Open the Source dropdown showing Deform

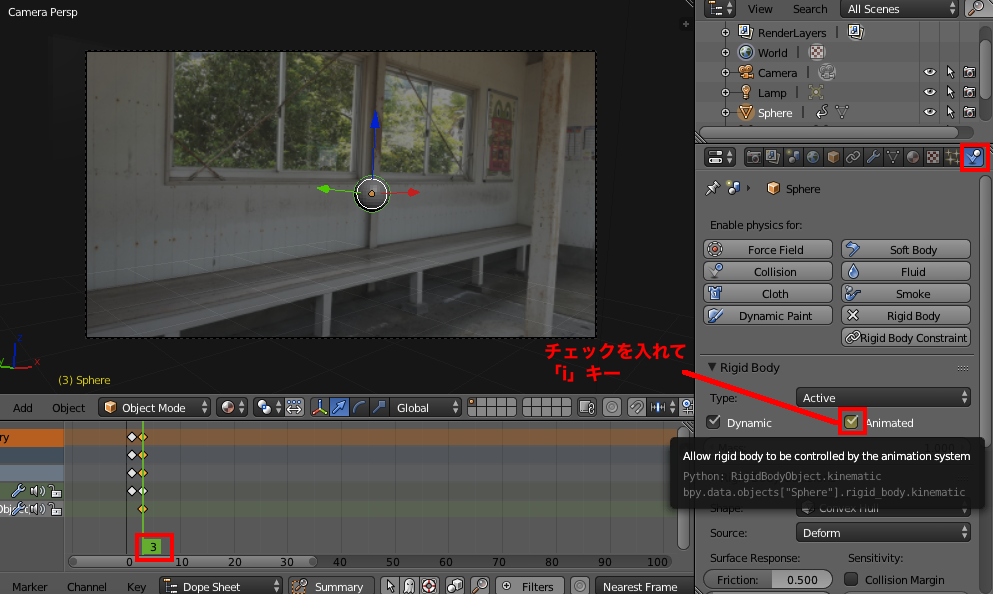pos(883,533)
